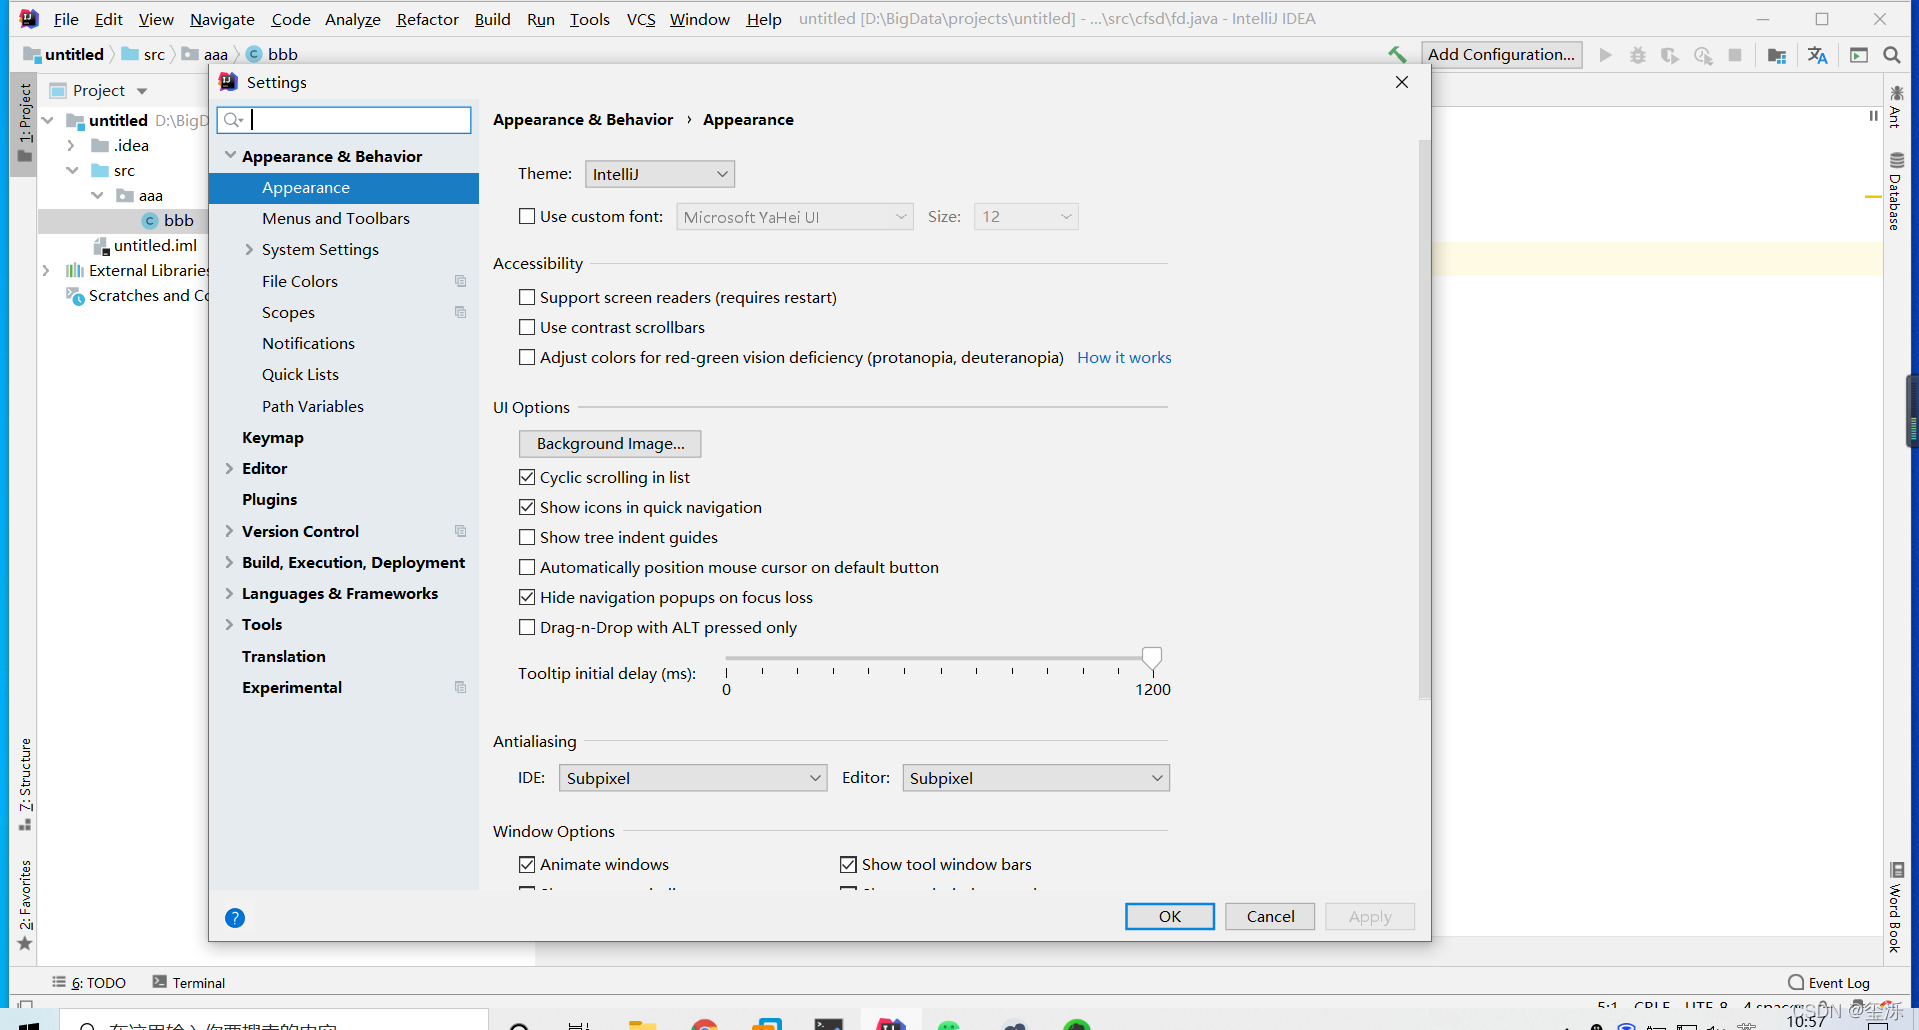Open the File menu
The image size is (1919, 1030).
click(66, 19)
